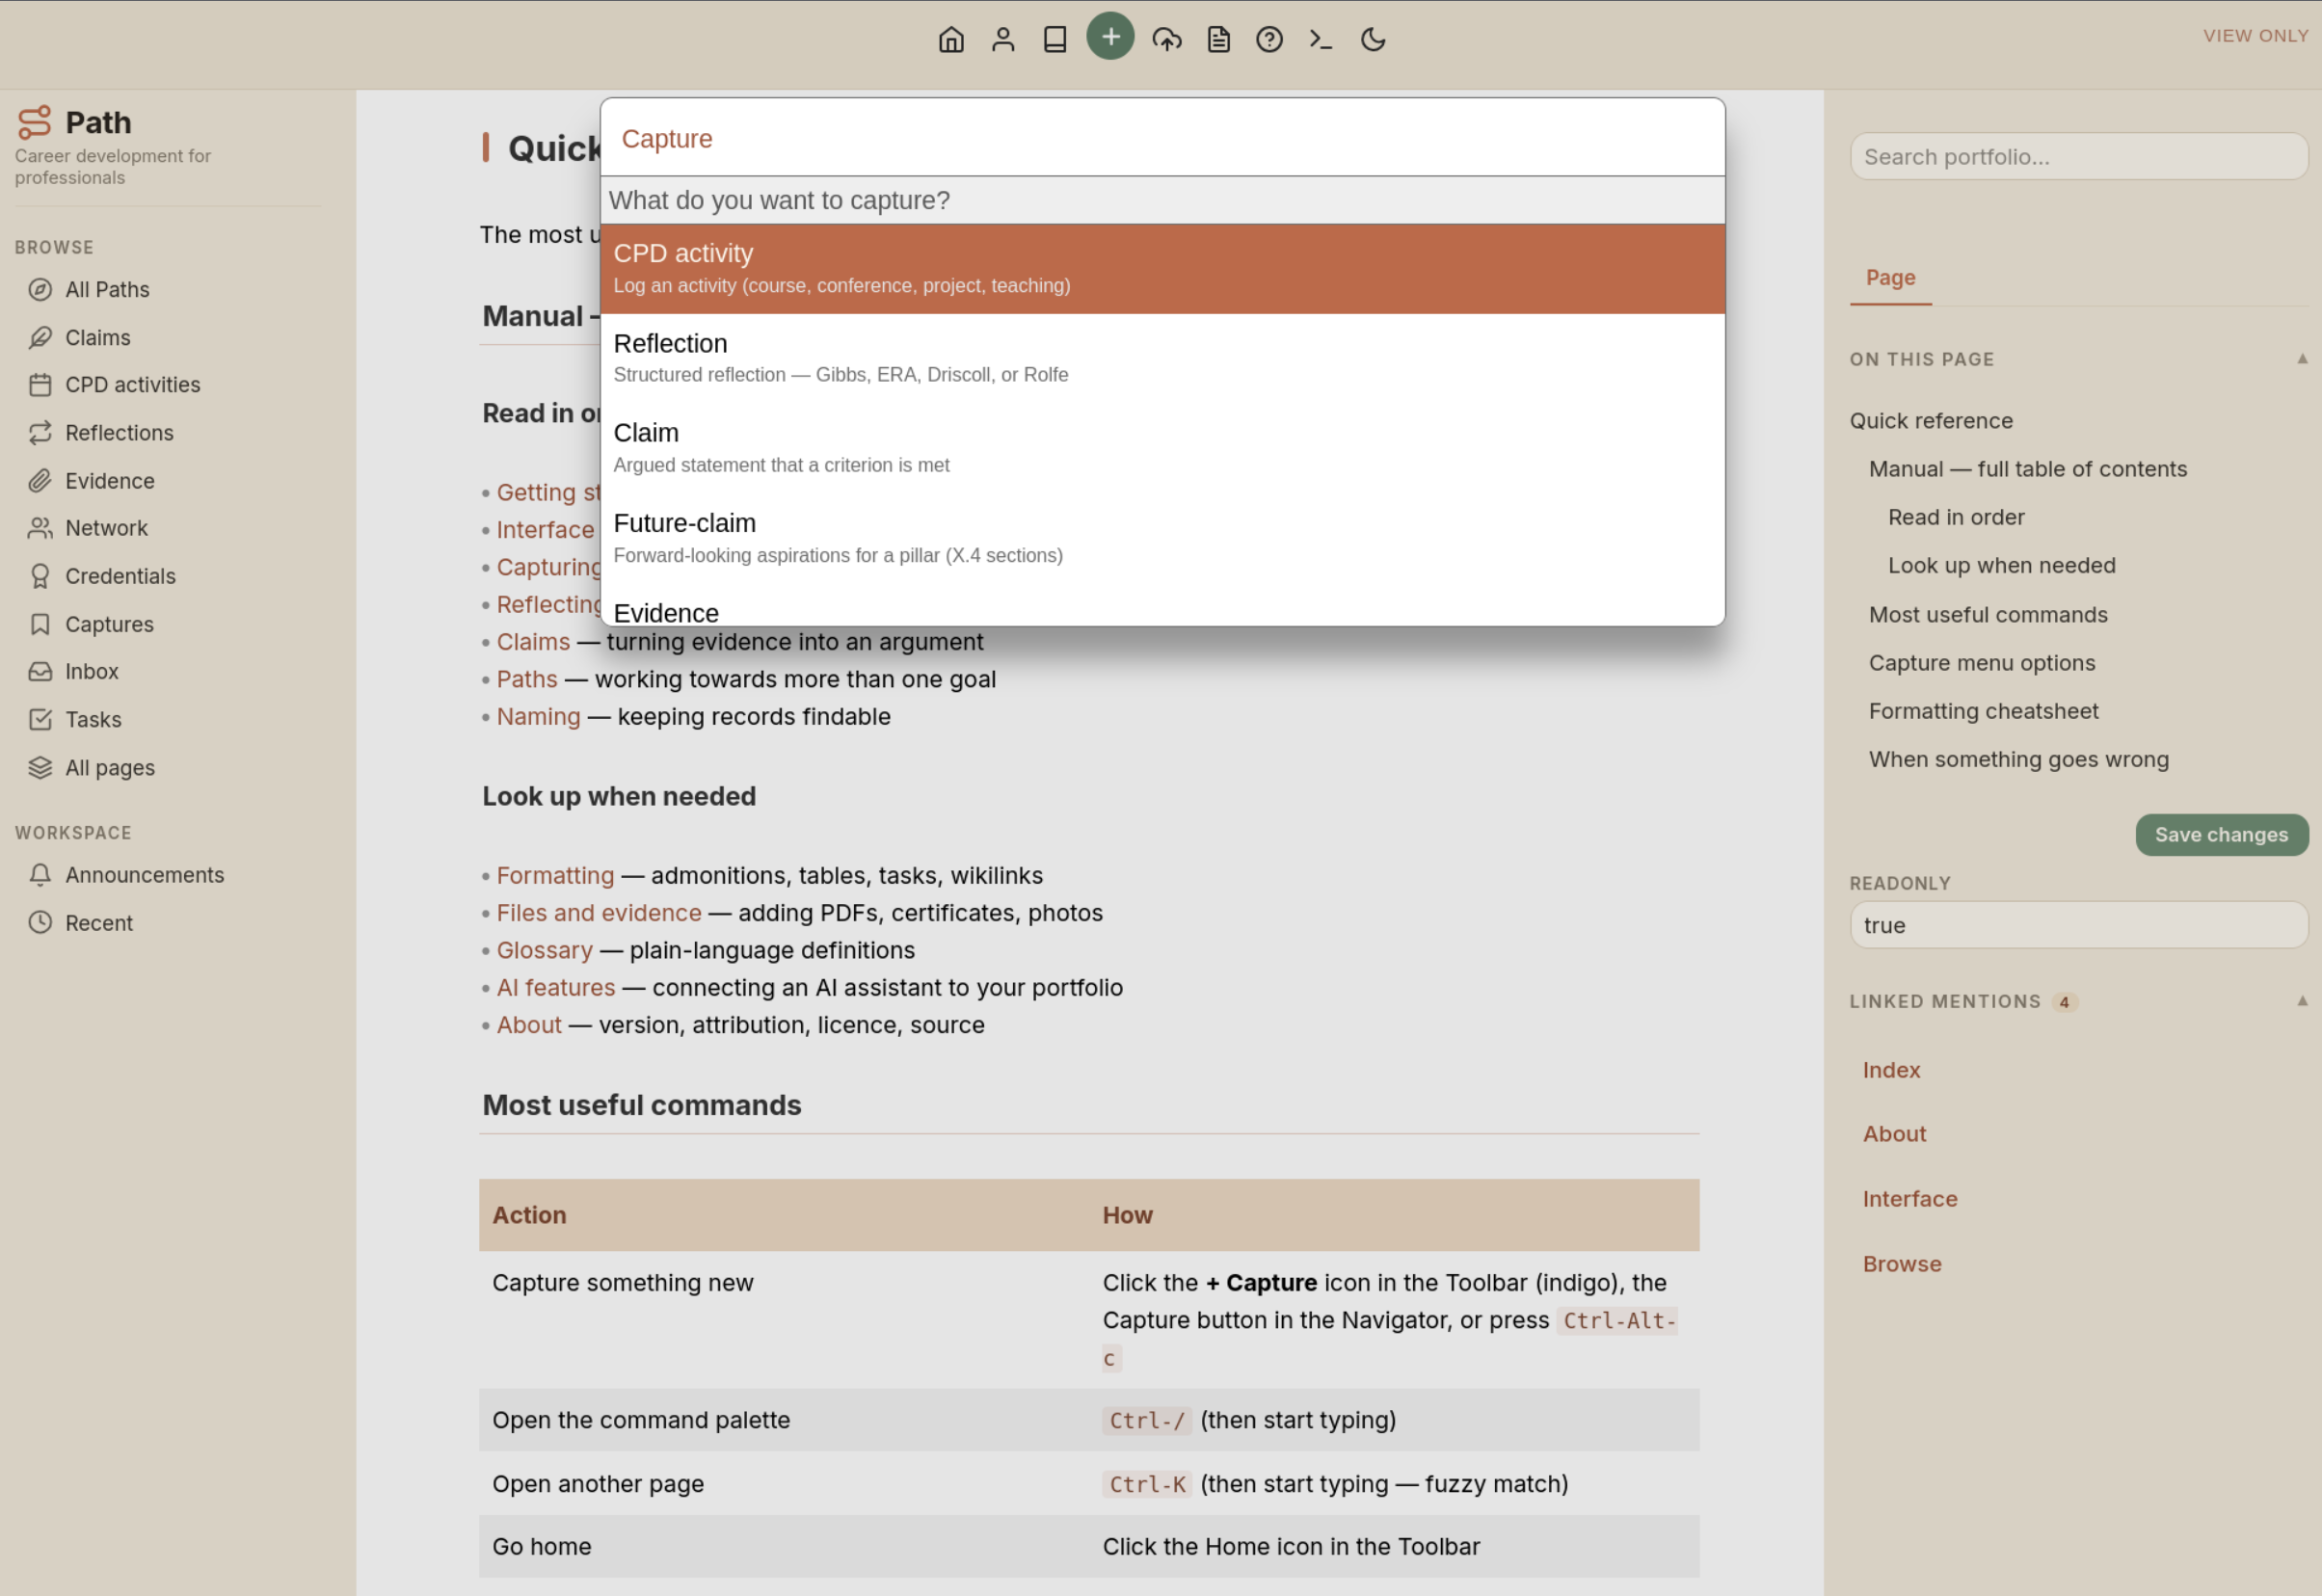Jump to 'When something goes wrong' entry
2322x1596 pixels.
pyautogui.click(x=2018, y=759)
